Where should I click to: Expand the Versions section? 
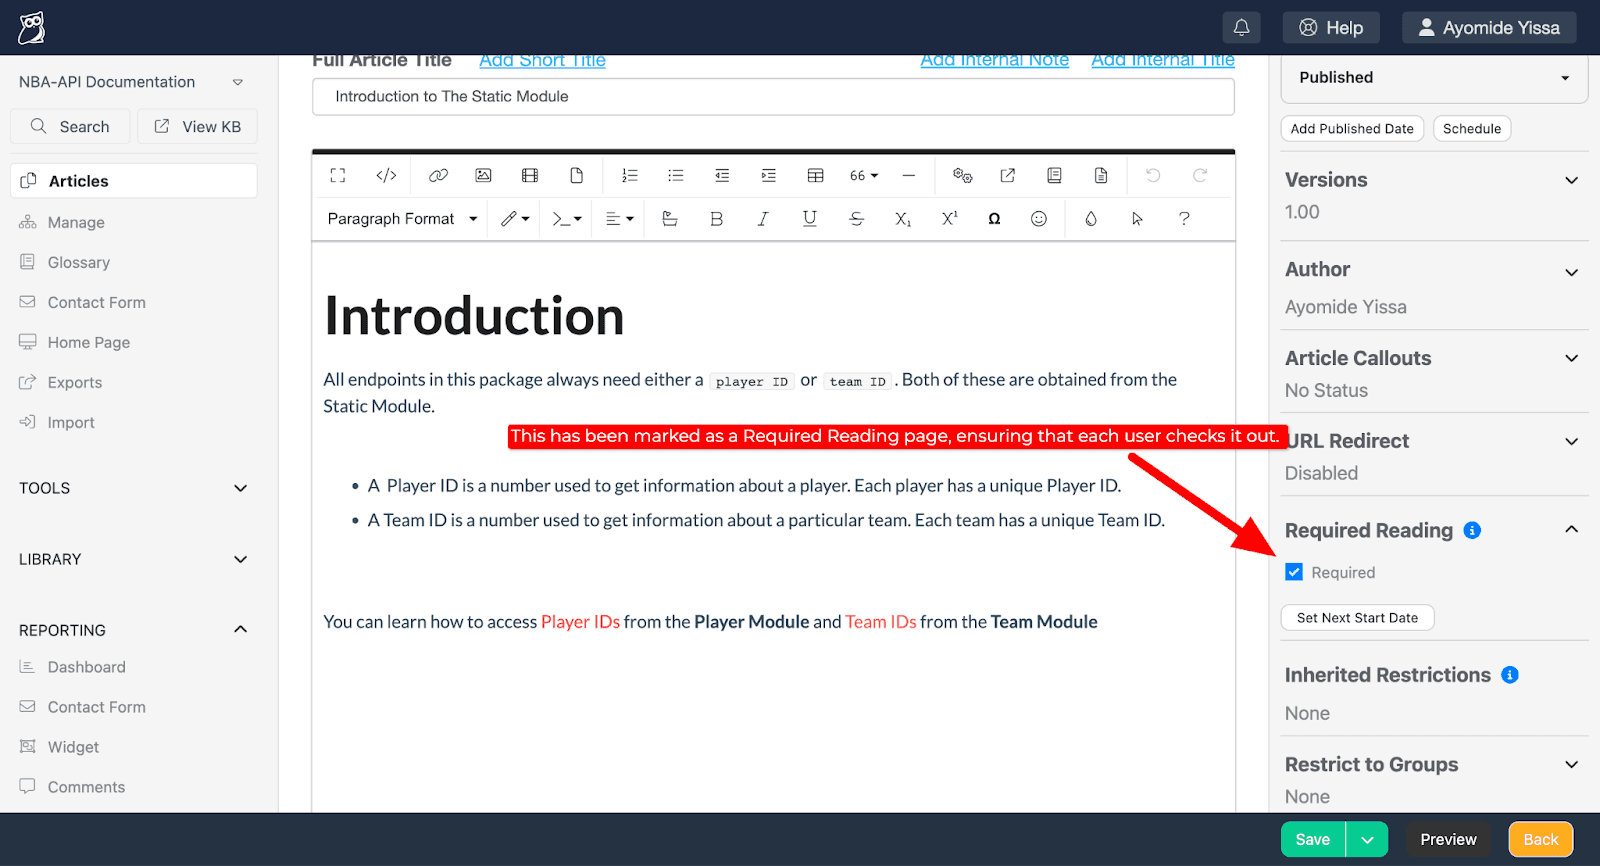[x=1571, y=180]
